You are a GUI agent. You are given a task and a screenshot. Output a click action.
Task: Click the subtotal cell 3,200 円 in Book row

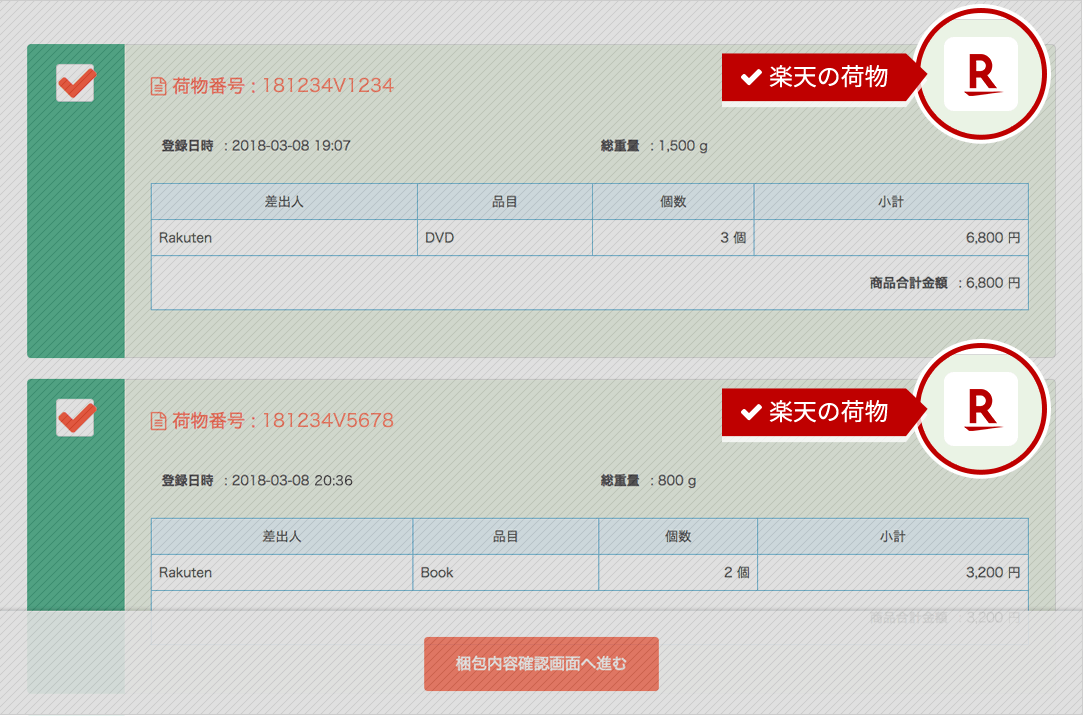pyautogui.click(x=893, y=572)
